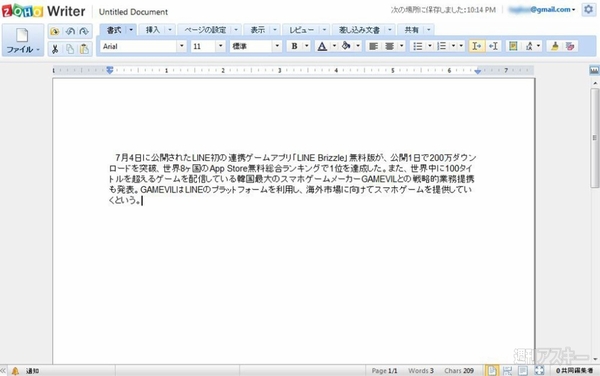Click the clear formatting eraser icon

[570, 46]
